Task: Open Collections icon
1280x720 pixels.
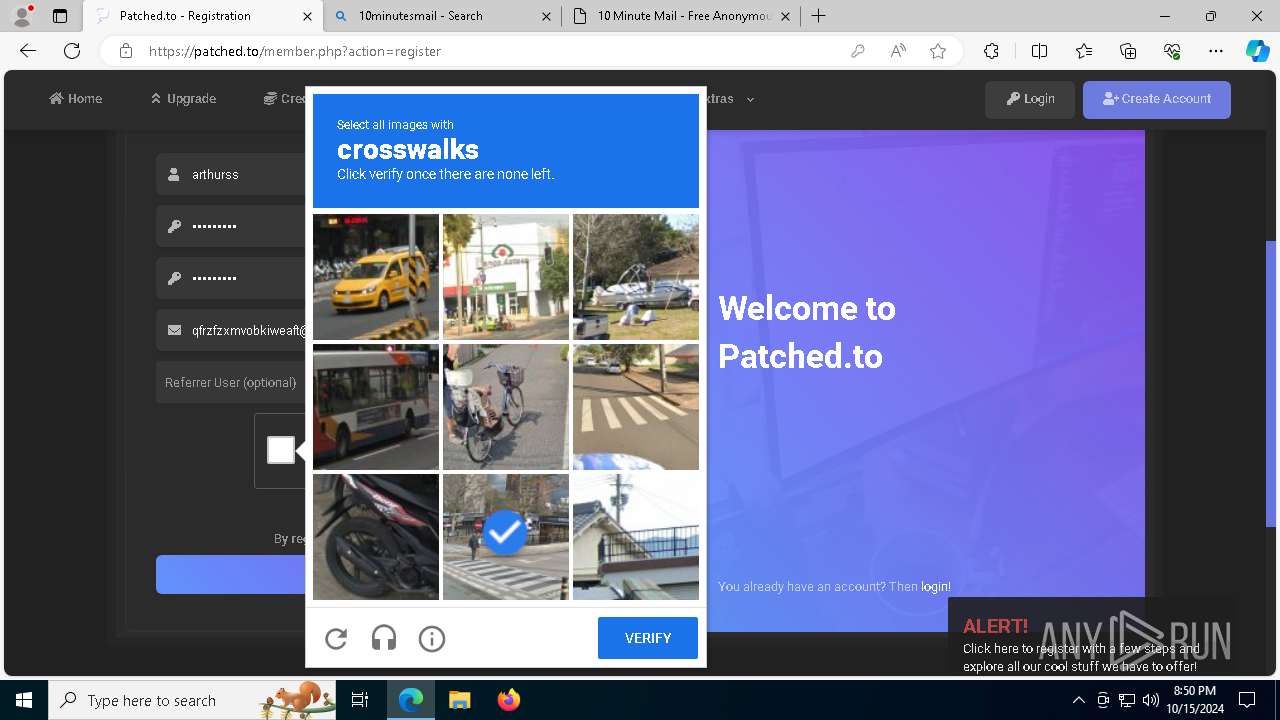Action: click(1128, 51)
